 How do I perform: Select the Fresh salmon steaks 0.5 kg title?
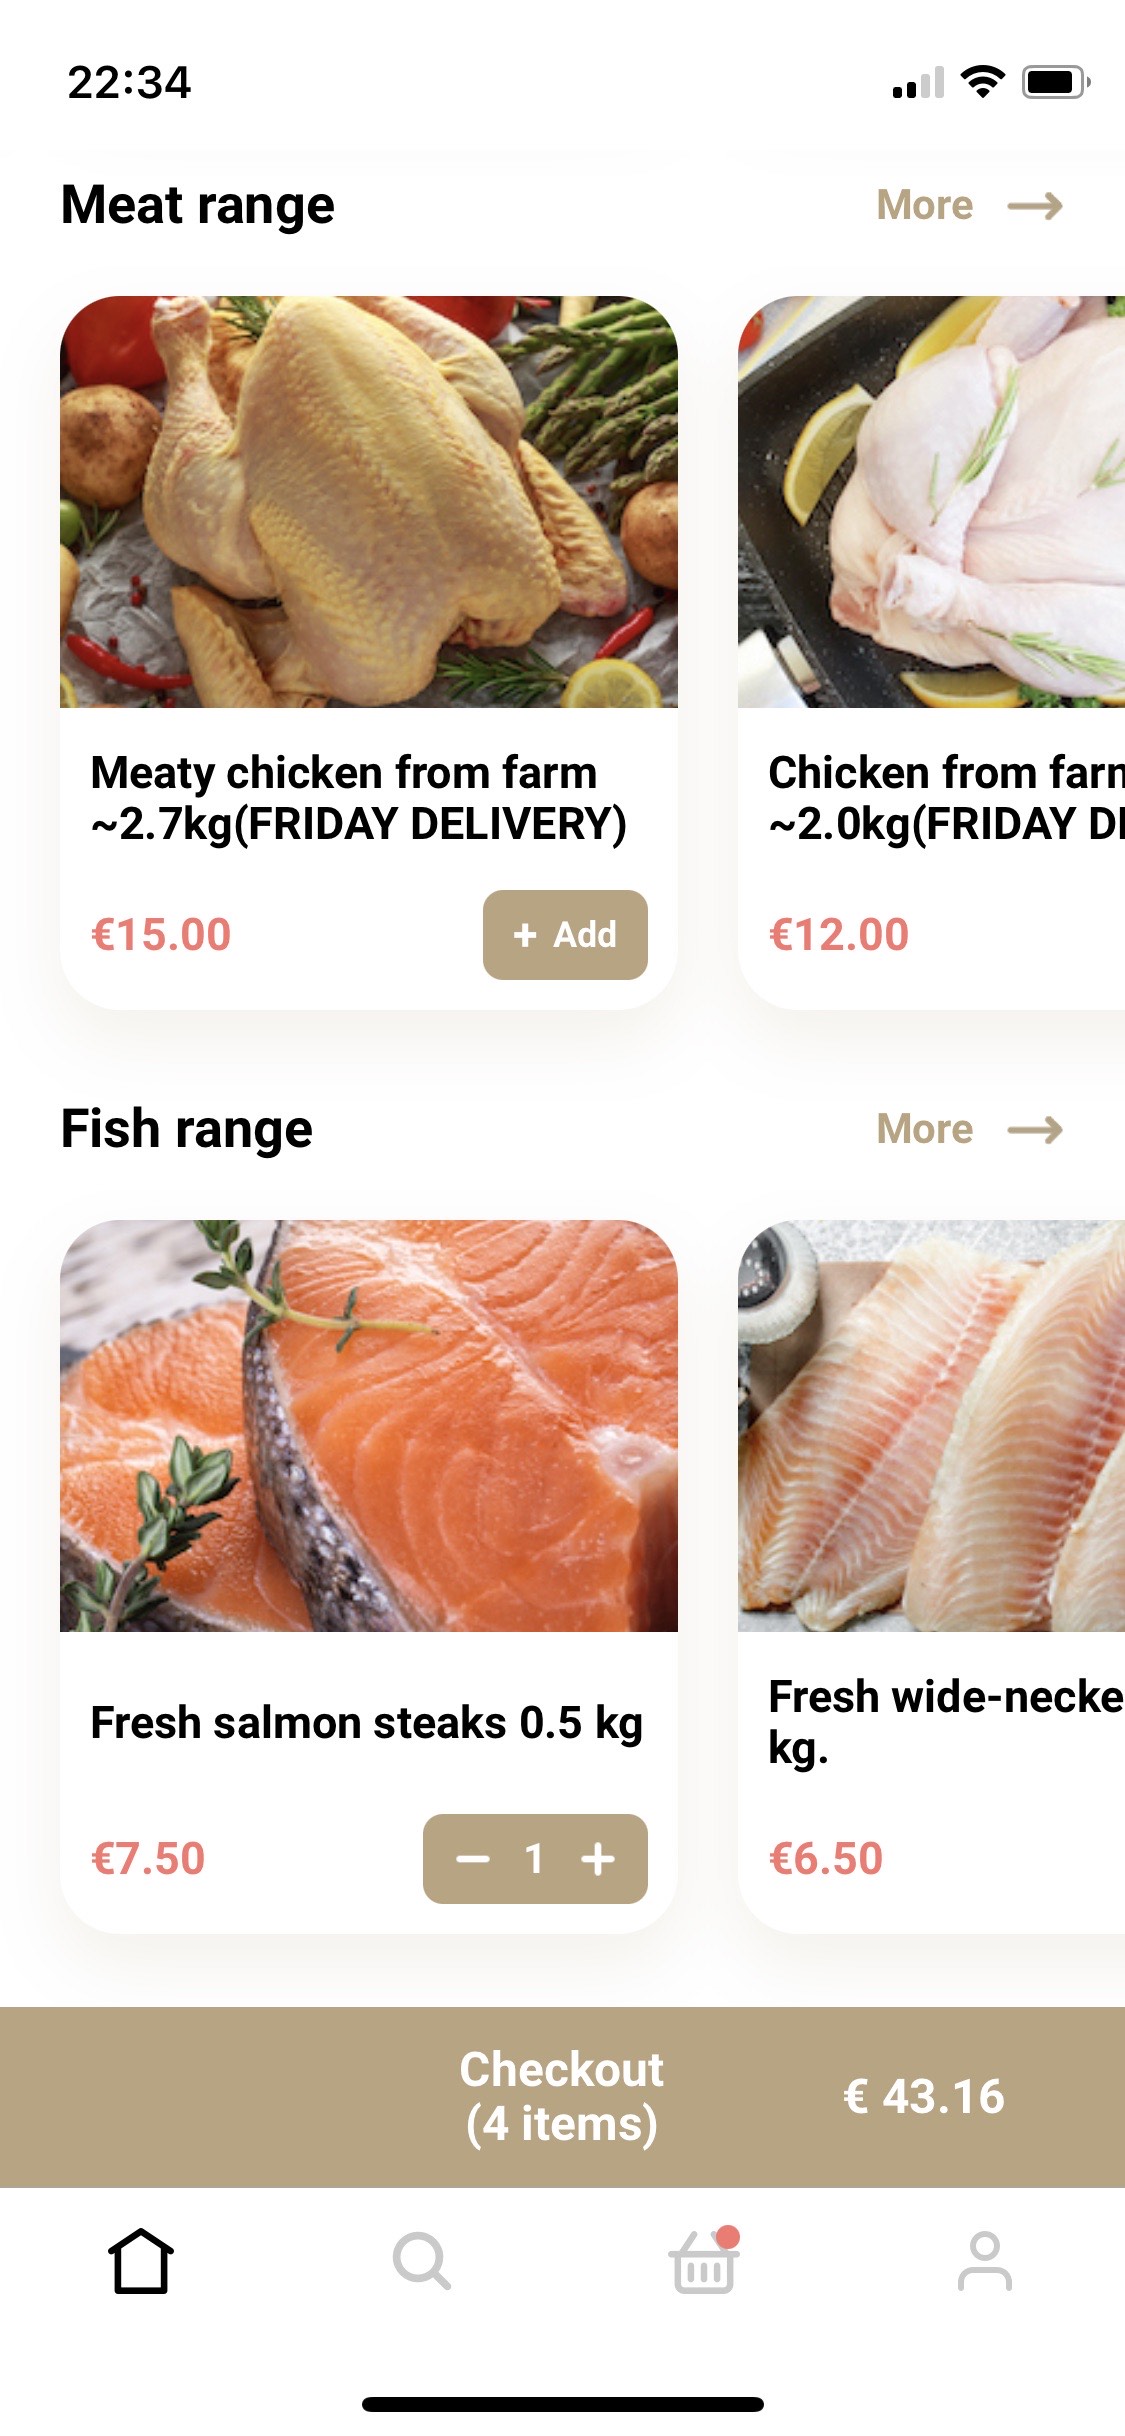pos(366,1724)
